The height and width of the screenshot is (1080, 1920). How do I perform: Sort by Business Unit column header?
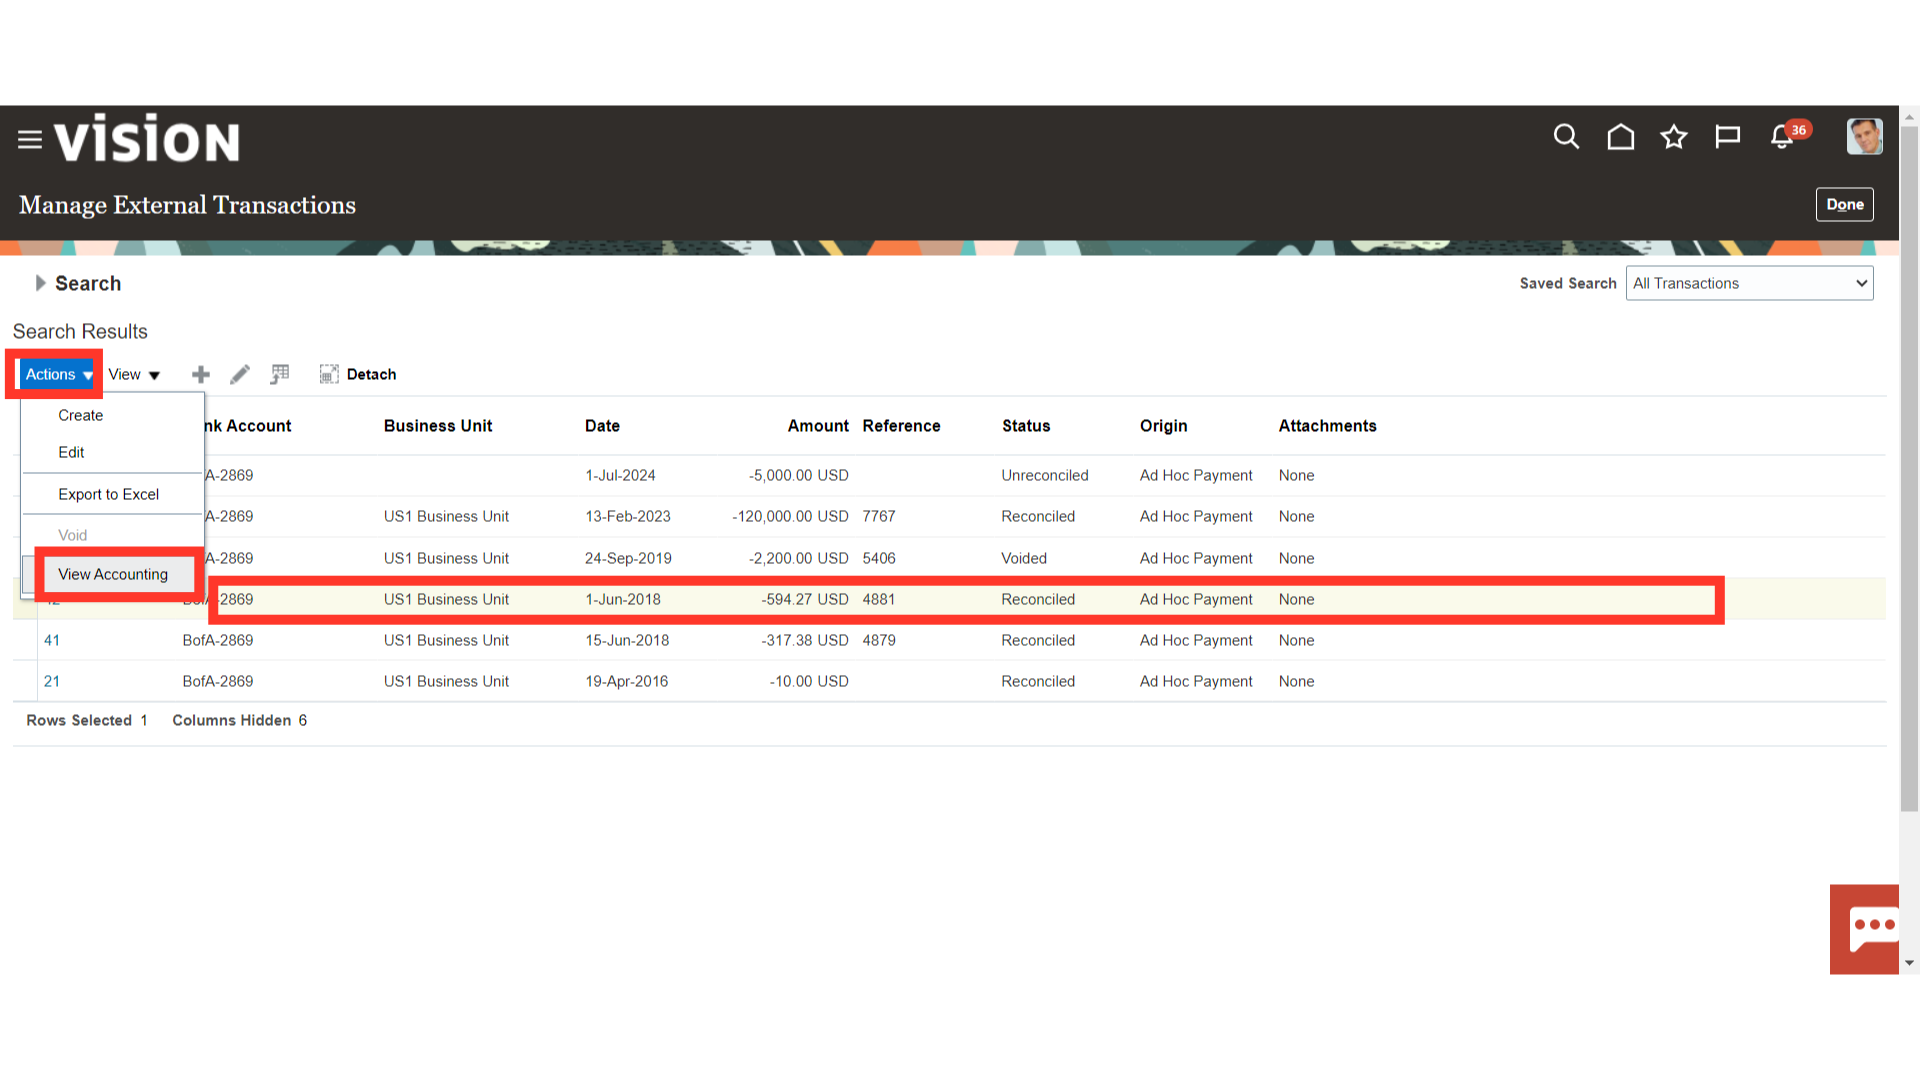438,426
